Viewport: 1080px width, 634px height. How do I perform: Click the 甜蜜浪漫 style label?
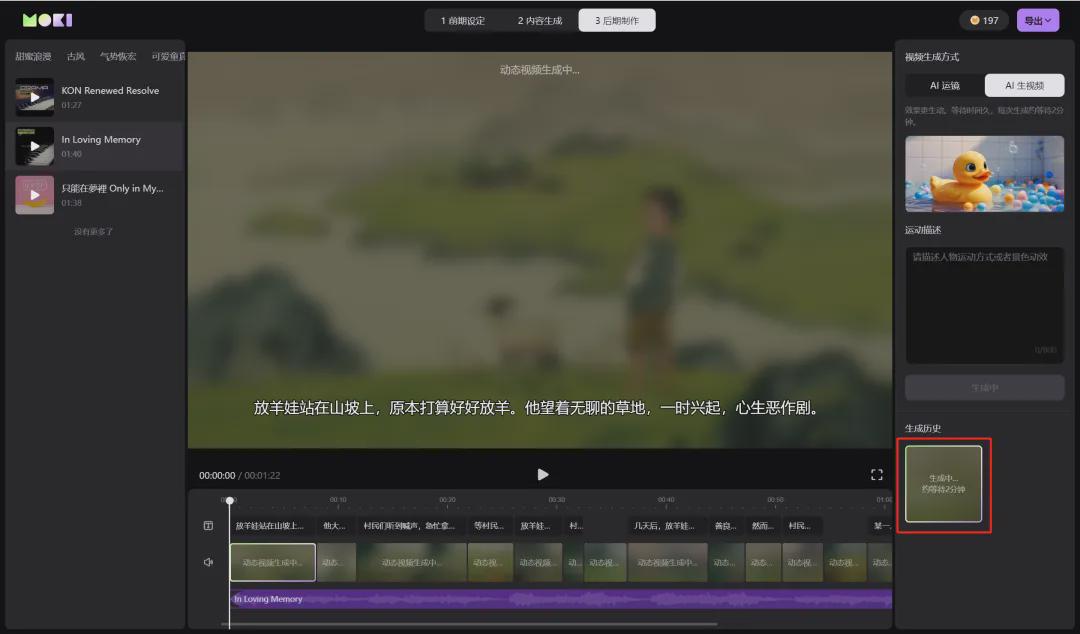tap(35, 56)
